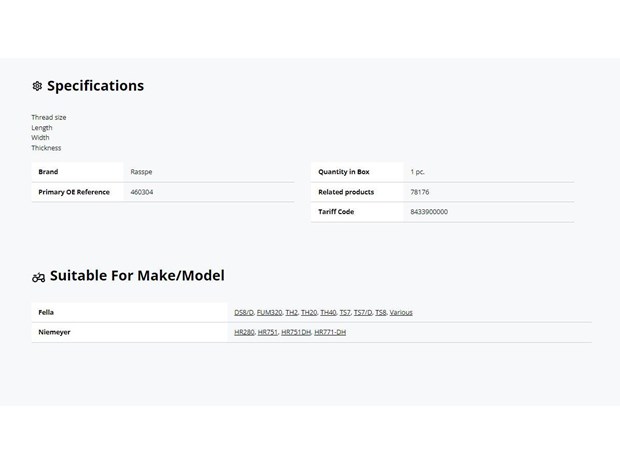Select the TH20 model link
This screenshot has height=465, width=620.
point(309,312)
